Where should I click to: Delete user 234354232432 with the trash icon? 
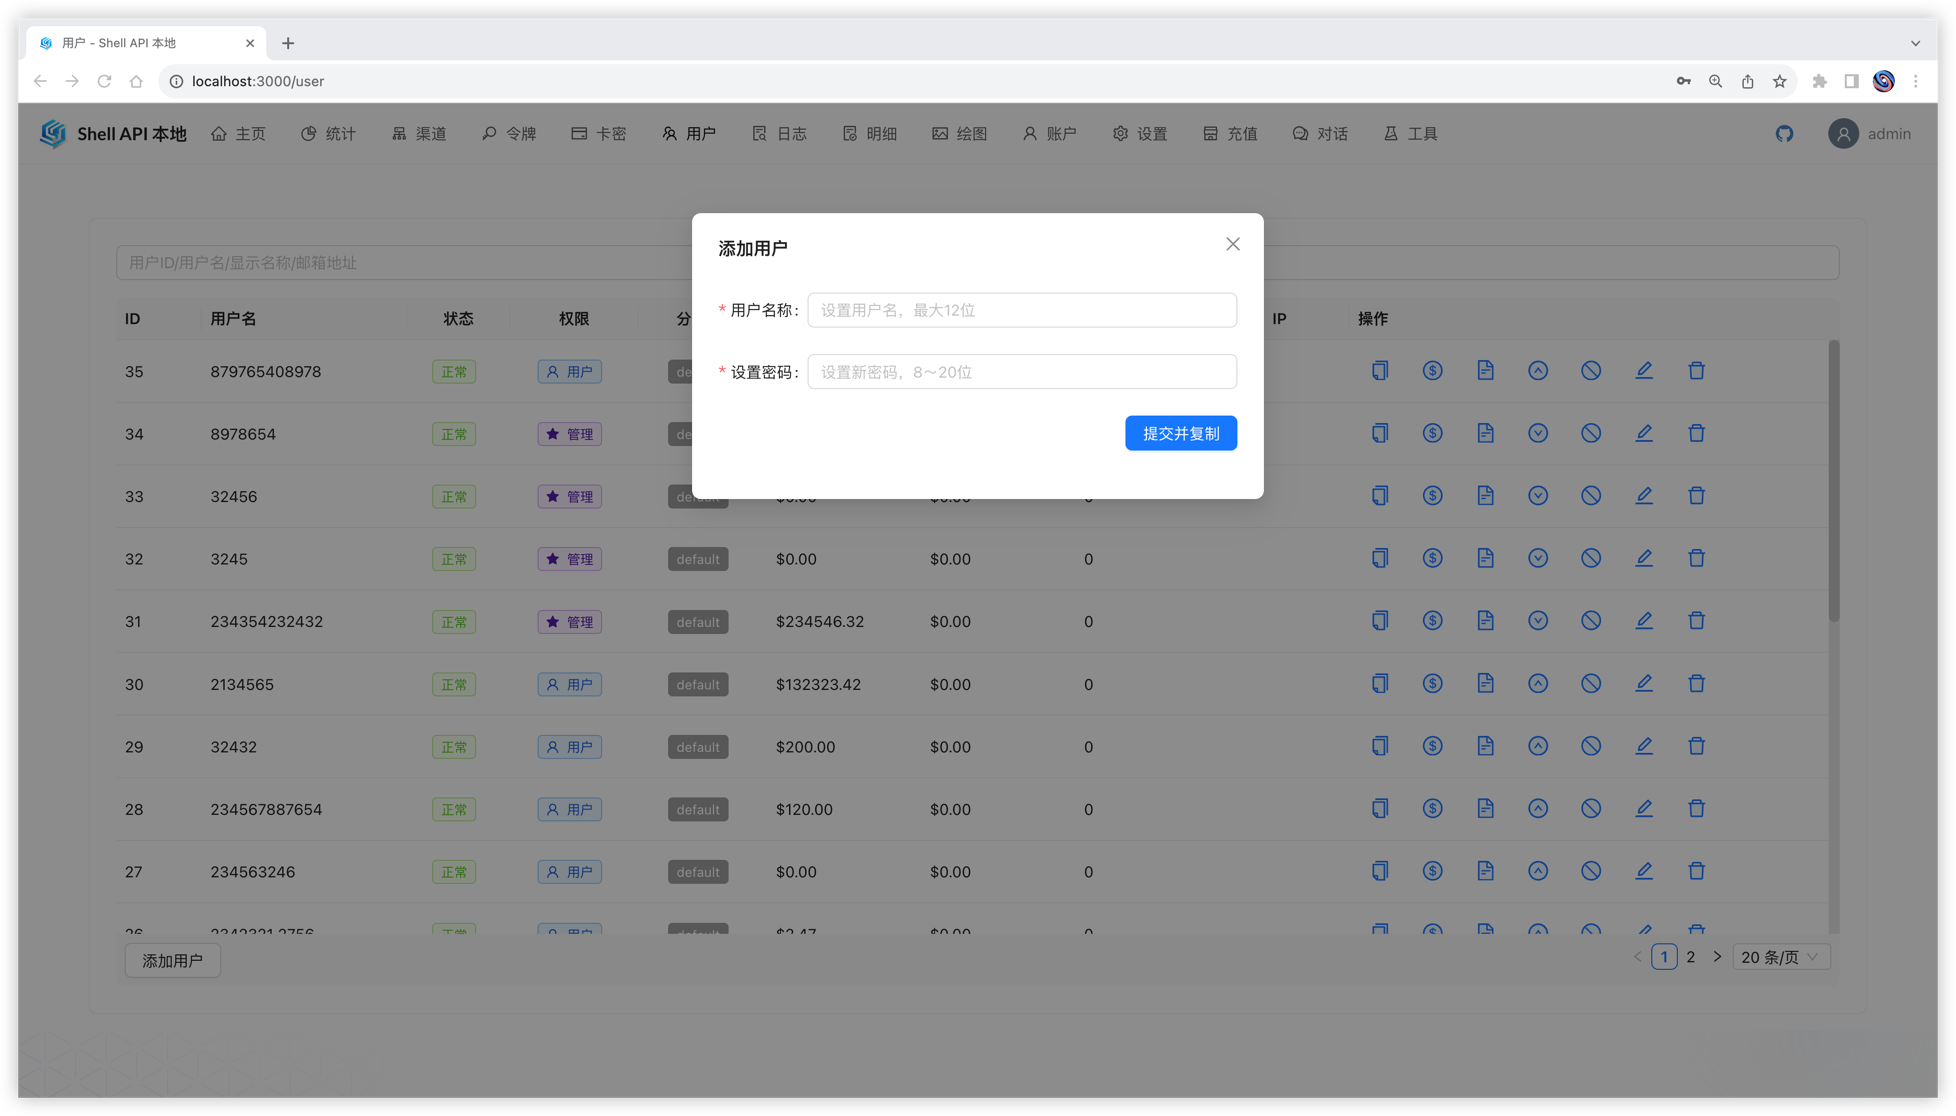(x=1696, y=621)
